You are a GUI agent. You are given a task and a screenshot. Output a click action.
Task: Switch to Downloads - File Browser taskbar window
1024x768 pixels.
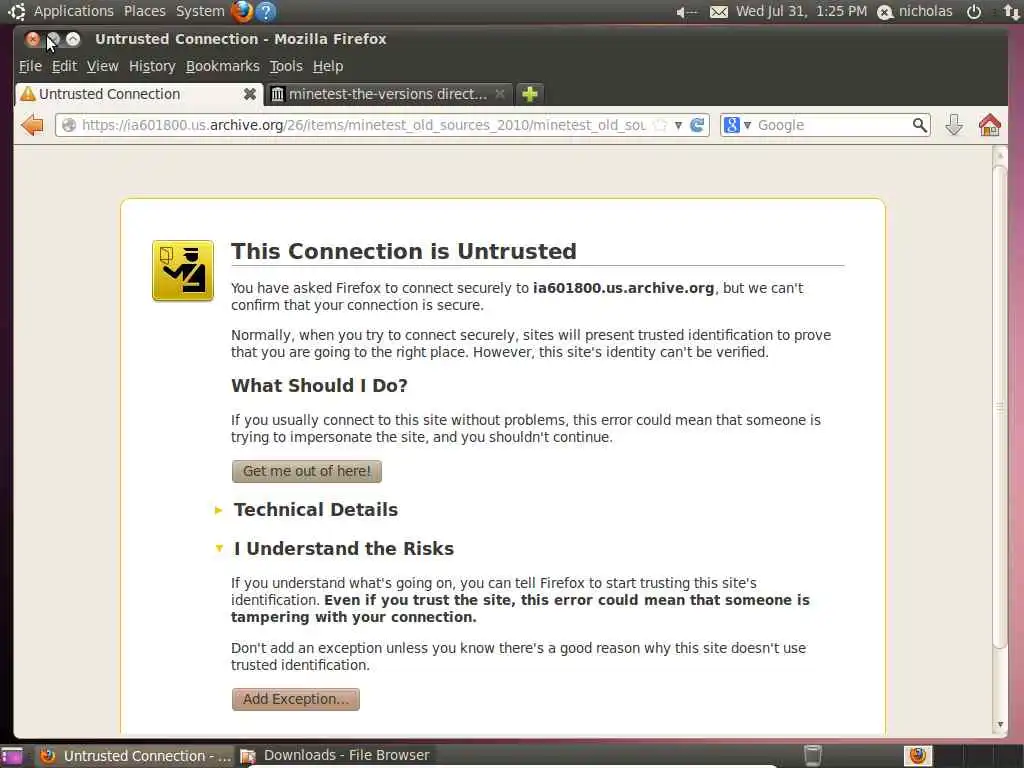tap(334, 756)
